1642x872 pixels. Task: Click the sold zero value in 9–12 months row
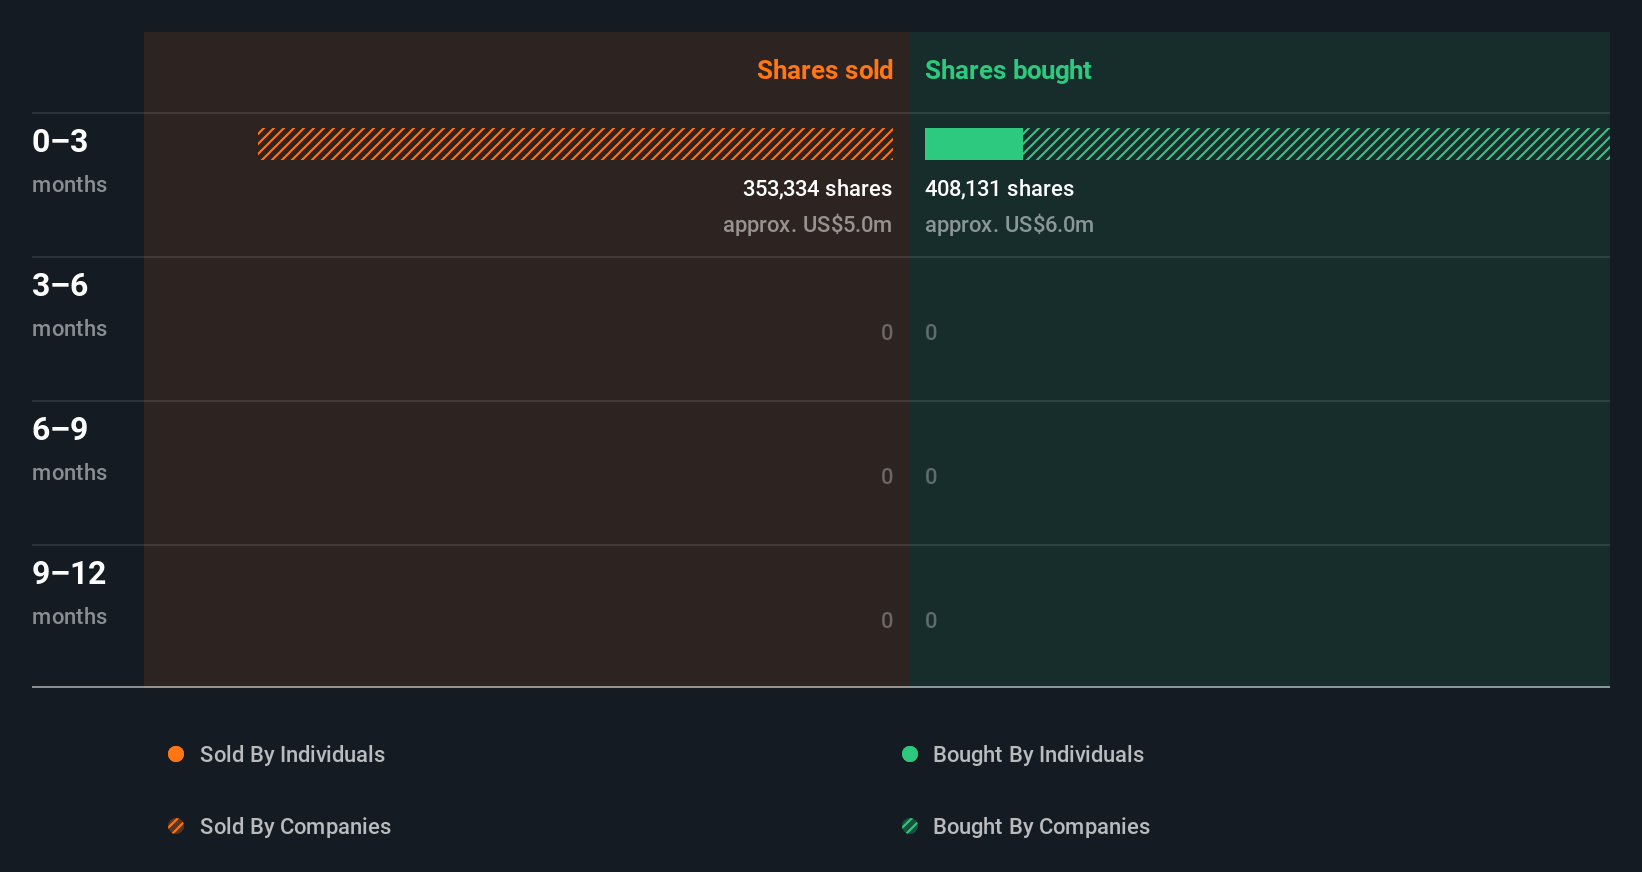887,621
